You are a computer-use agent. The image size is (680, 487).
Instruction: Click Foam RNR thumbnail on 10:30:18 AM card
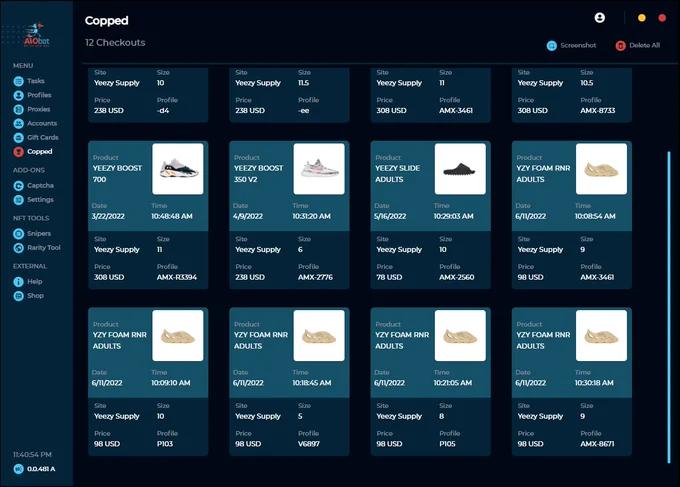click(x=601, y=335)
